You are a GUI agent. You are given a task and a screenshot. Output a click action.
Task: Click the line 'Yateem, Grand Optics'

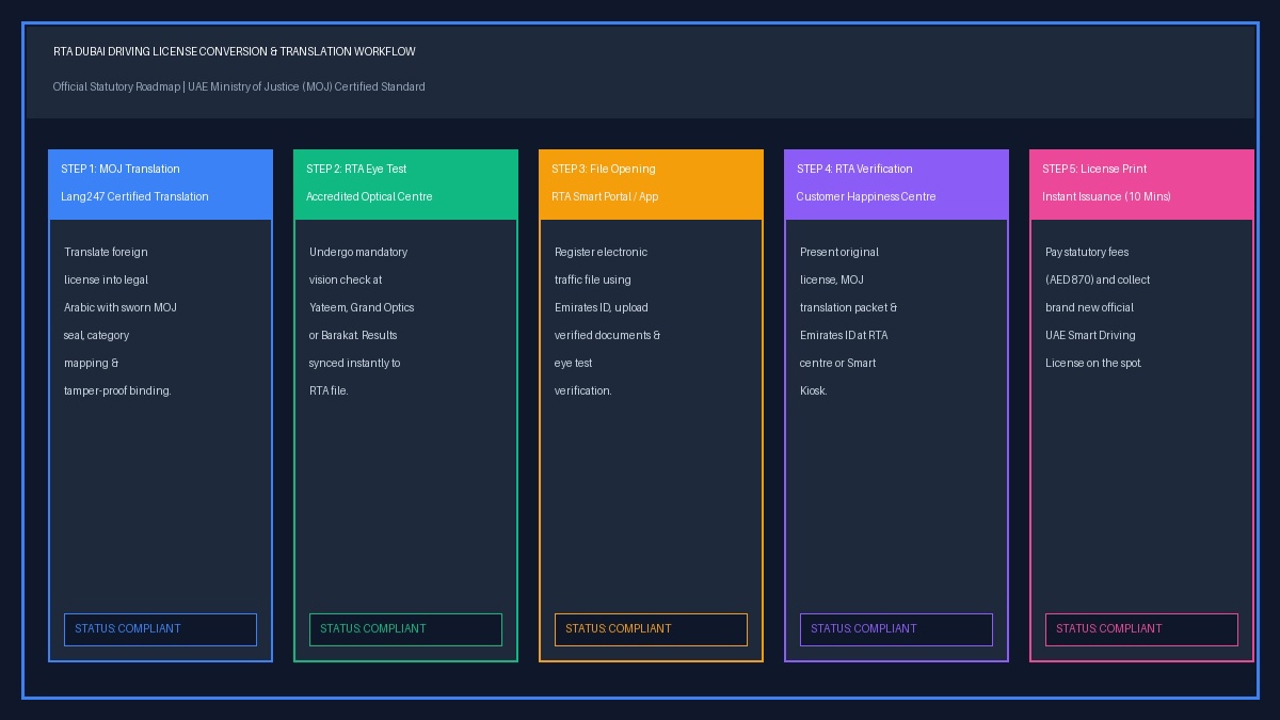[361, 308]
